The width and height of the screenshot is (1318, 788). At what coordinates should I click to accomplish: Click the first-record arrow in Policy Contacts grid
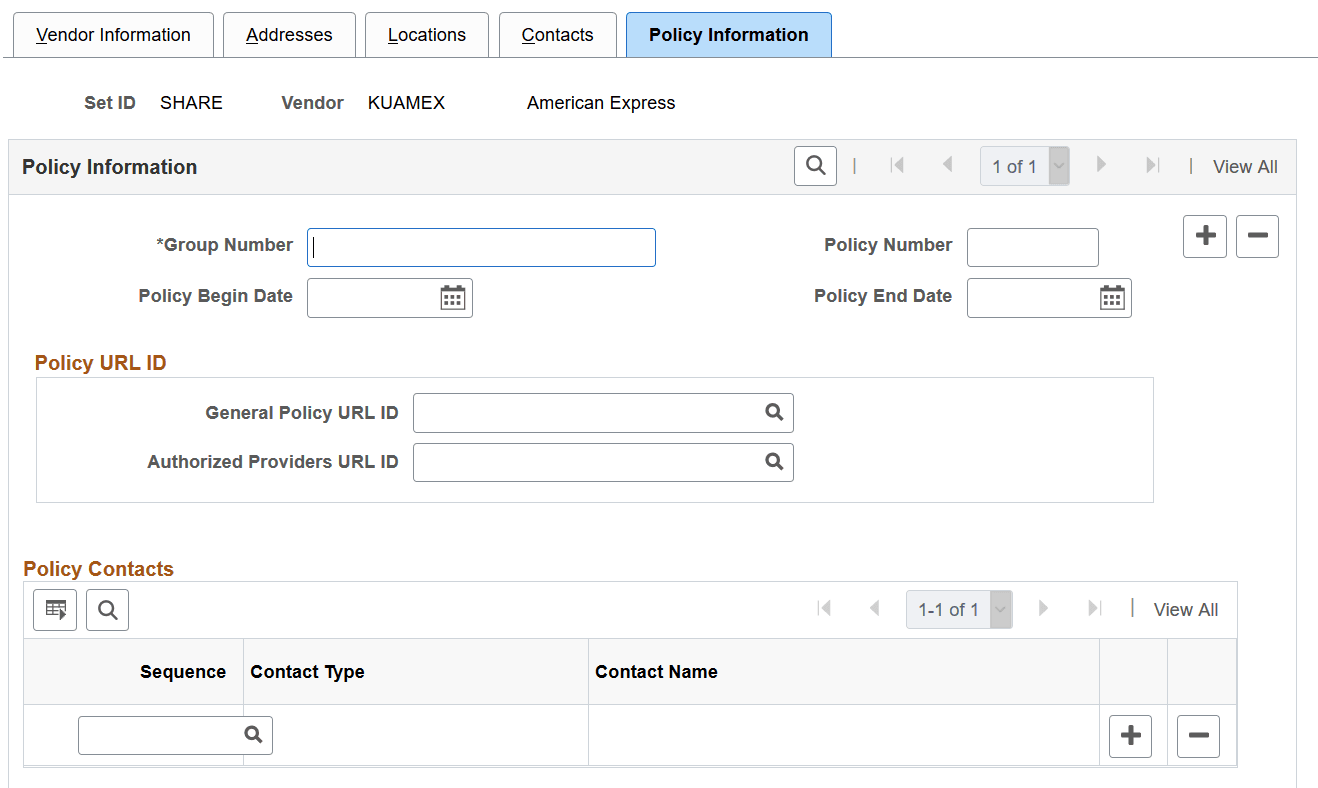(x=823, y=609)
